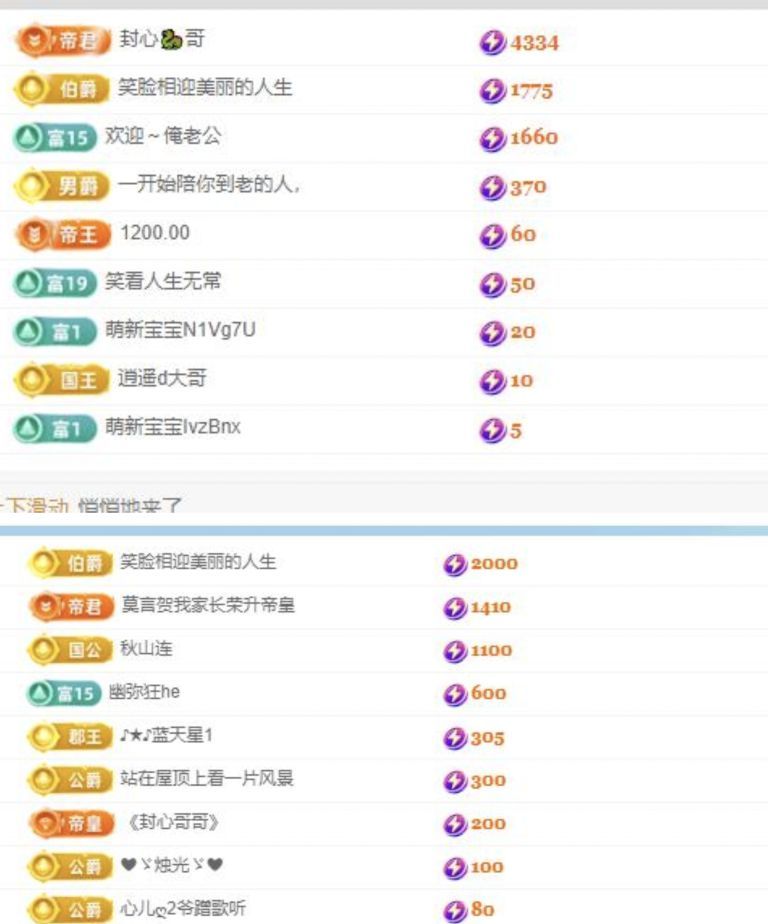Screen dimensions: 768x924
Task: Click the score value 100
Action: [487, 867]
